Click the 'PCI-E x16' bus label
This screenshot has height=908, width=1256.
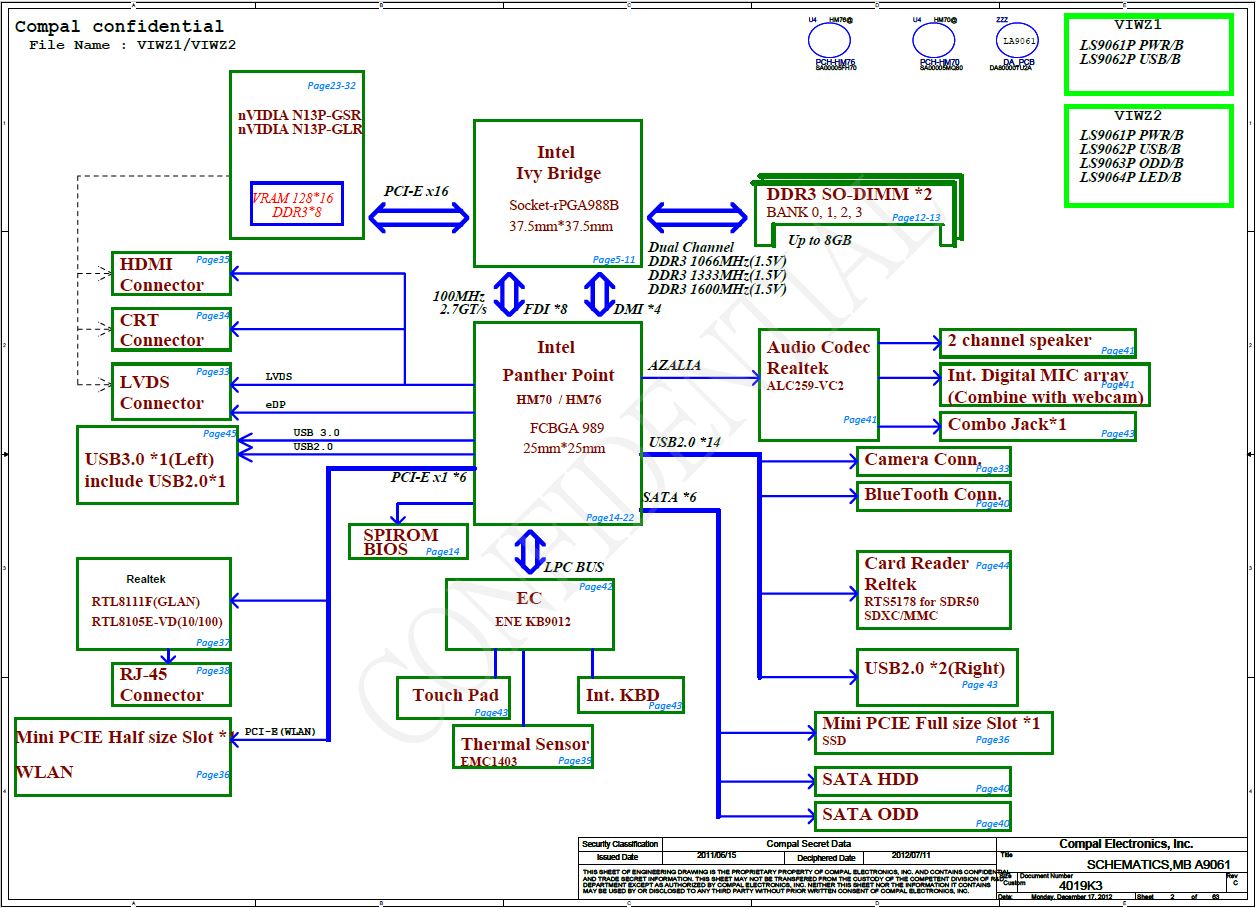417,191
